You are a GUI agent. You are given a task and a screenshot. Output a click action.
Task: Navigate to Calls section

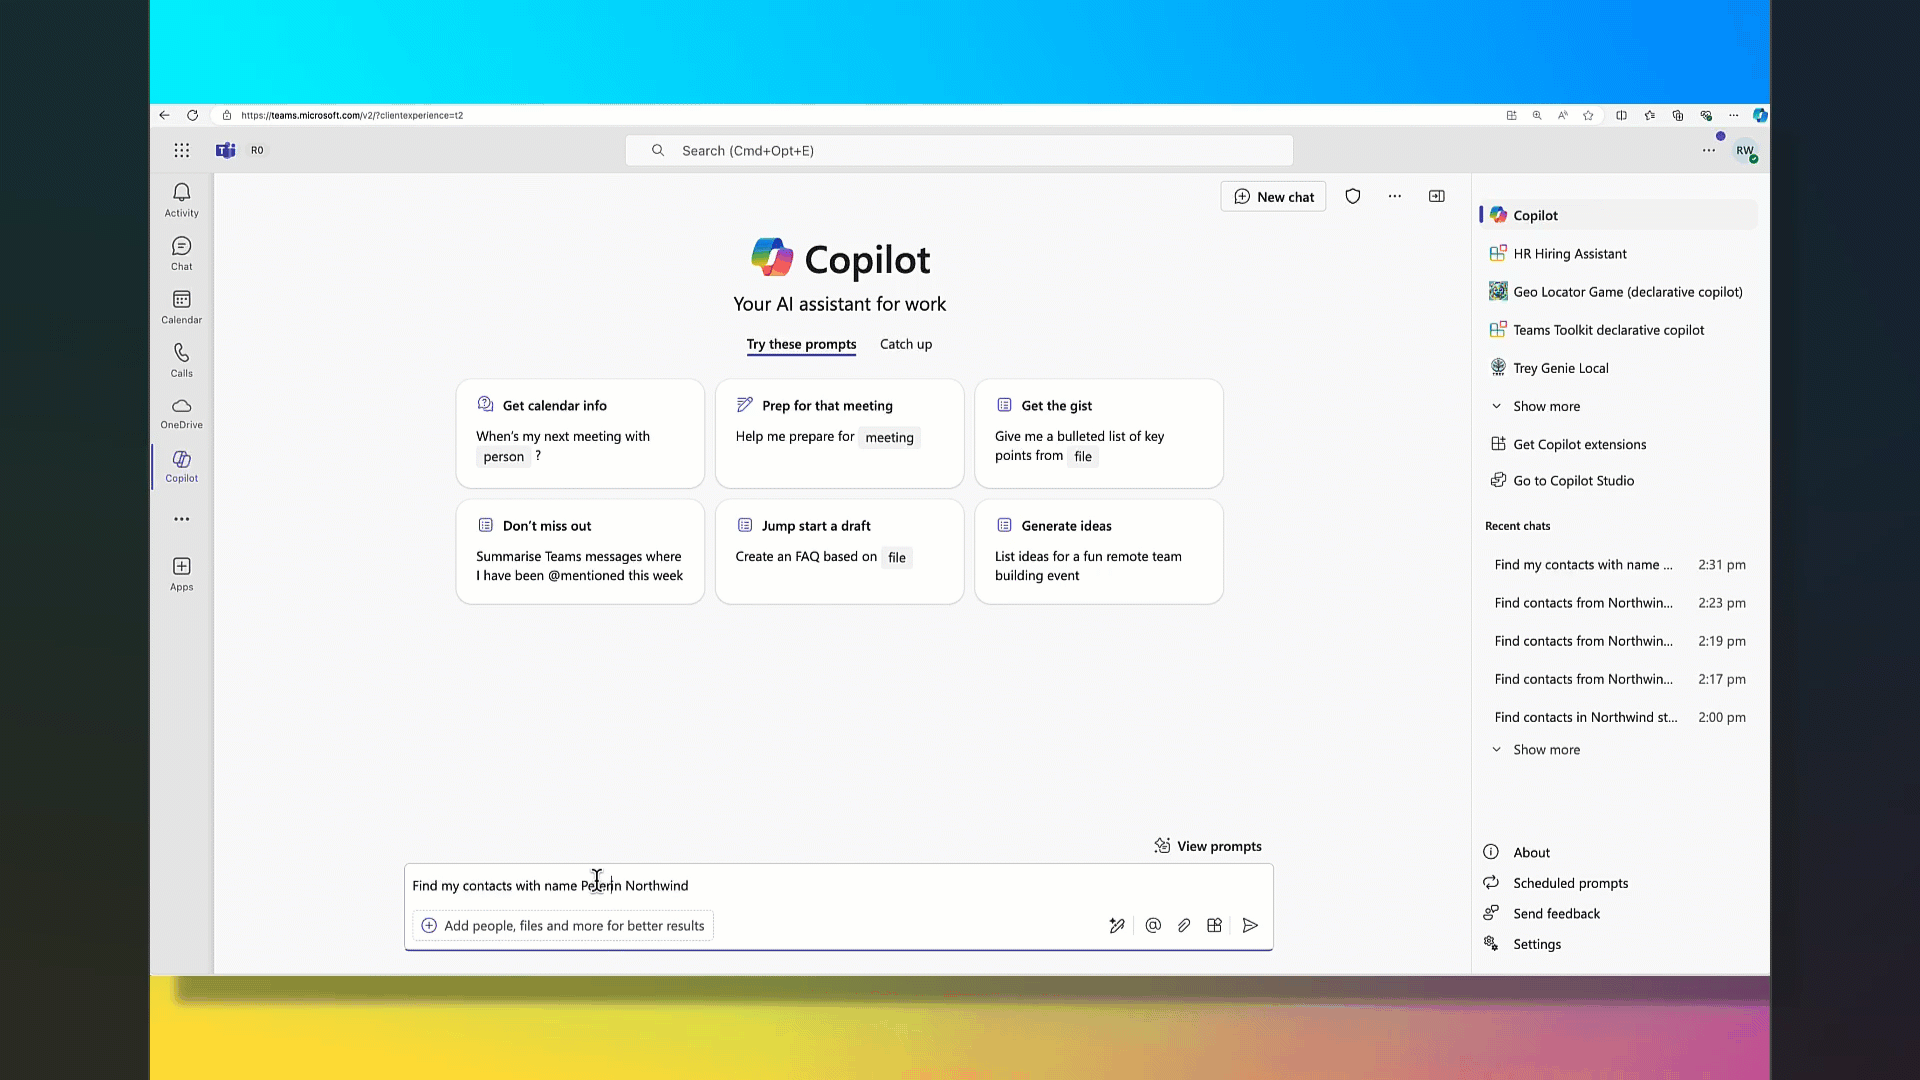coord(181,357)
